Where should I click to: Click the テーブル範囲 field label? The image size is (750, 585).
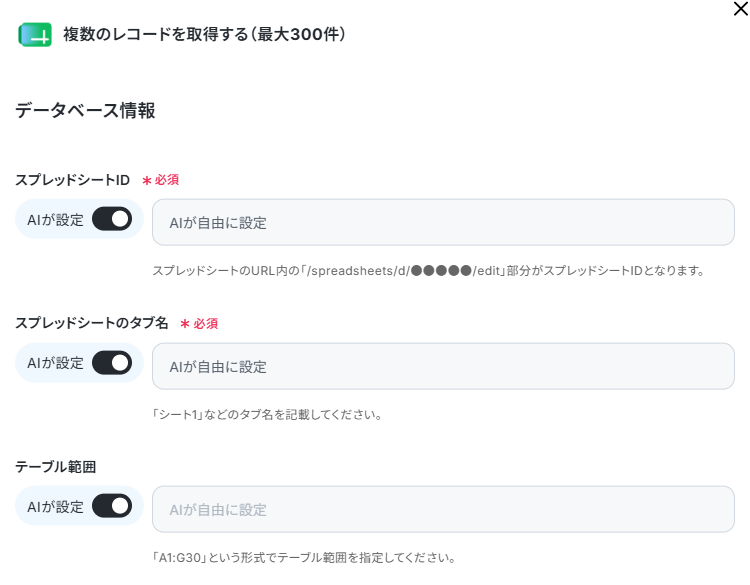(55, 466)
